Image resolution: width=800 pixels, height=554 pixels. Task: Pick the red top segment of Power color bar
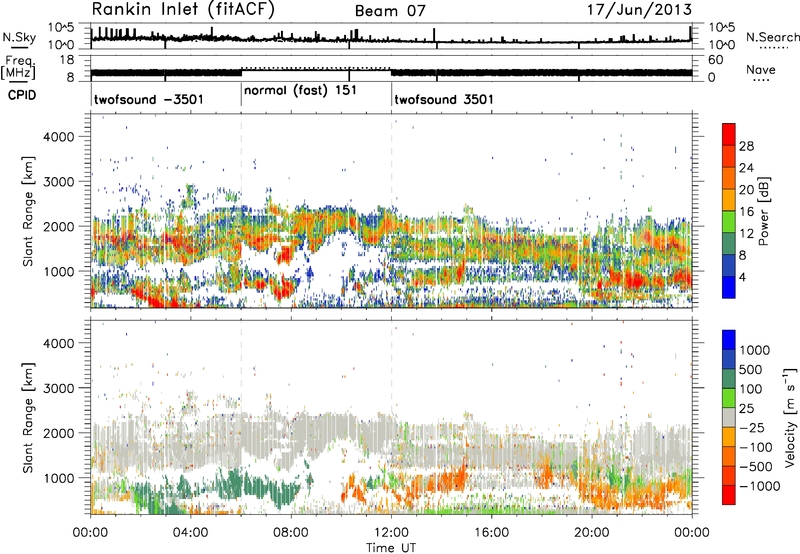(729, 134)
